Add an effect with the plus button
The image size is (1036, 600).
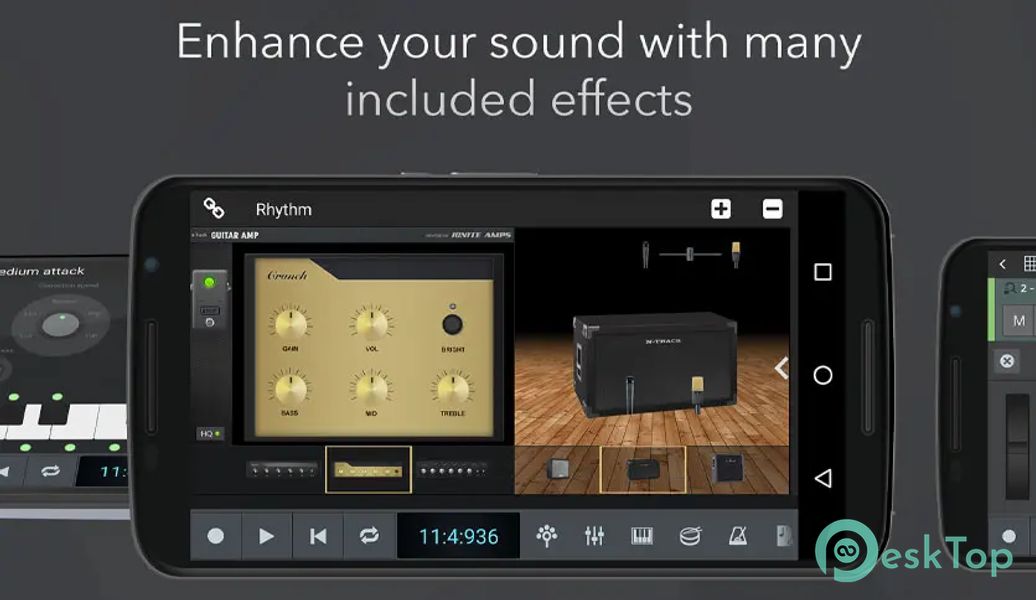click(x=721, y=209)
